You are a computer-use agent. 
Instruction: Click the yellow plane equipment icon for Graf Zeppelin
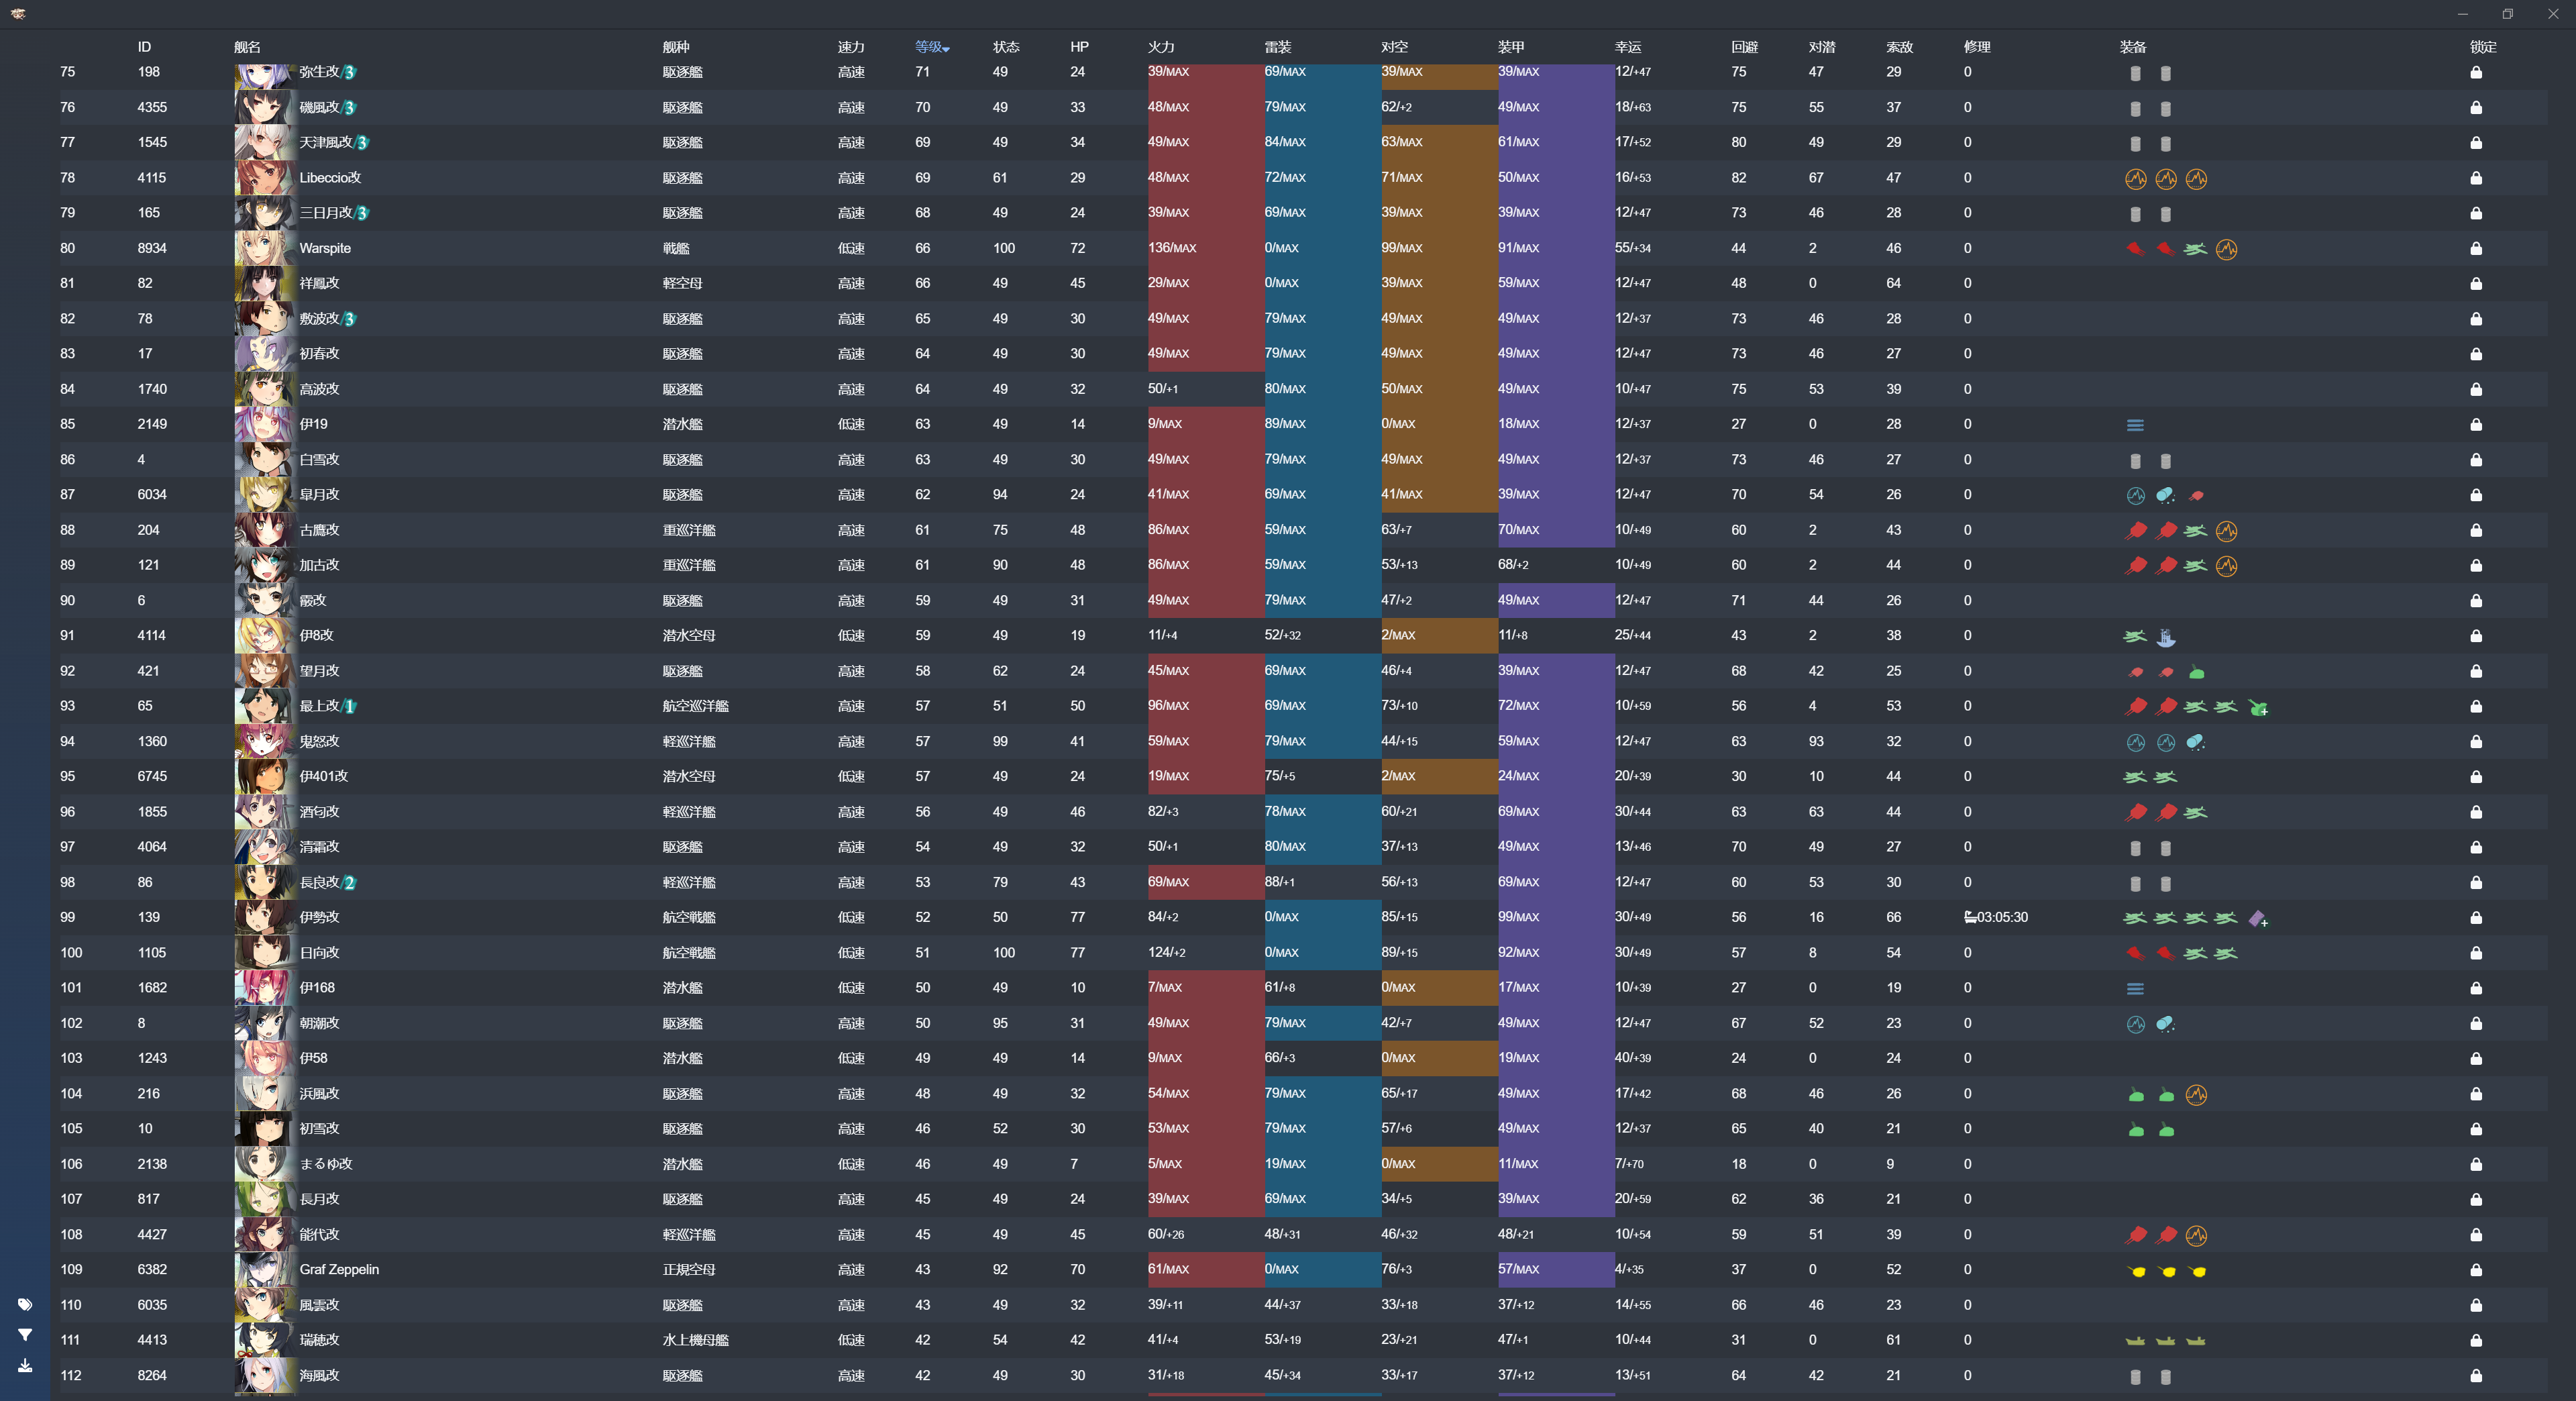(2137, 1271)
